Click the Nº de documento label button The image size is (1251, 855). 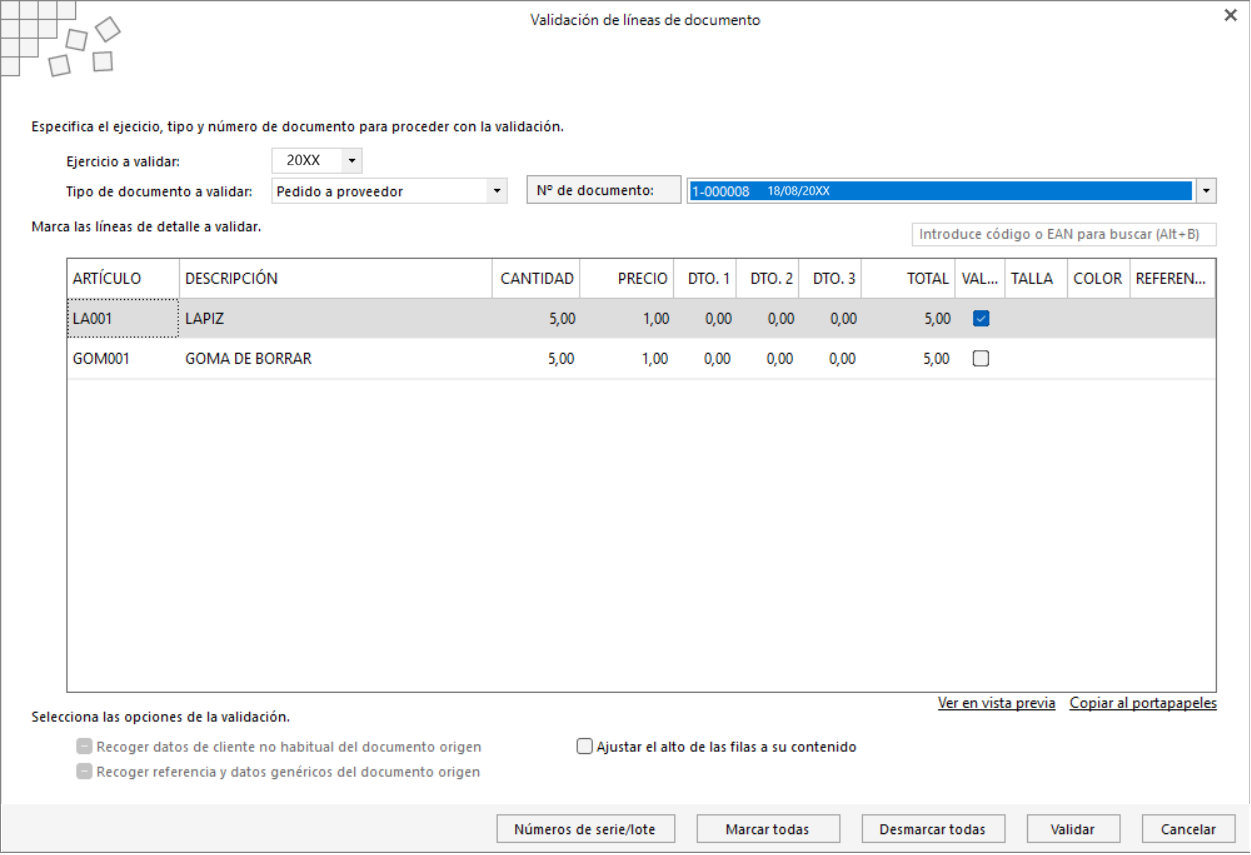point(604,190)
